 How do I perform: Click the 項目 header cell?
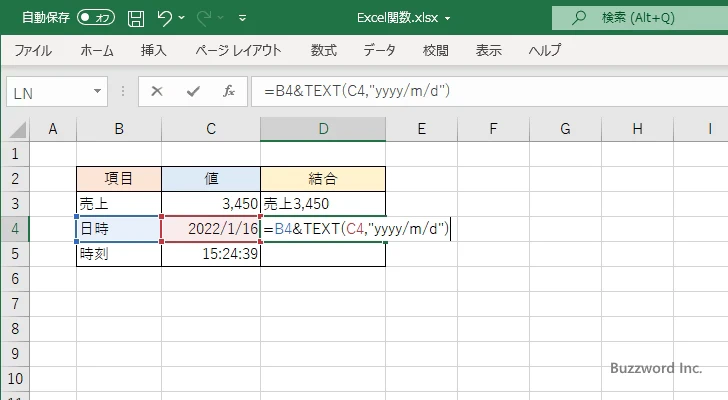click(x=119, y=179)
